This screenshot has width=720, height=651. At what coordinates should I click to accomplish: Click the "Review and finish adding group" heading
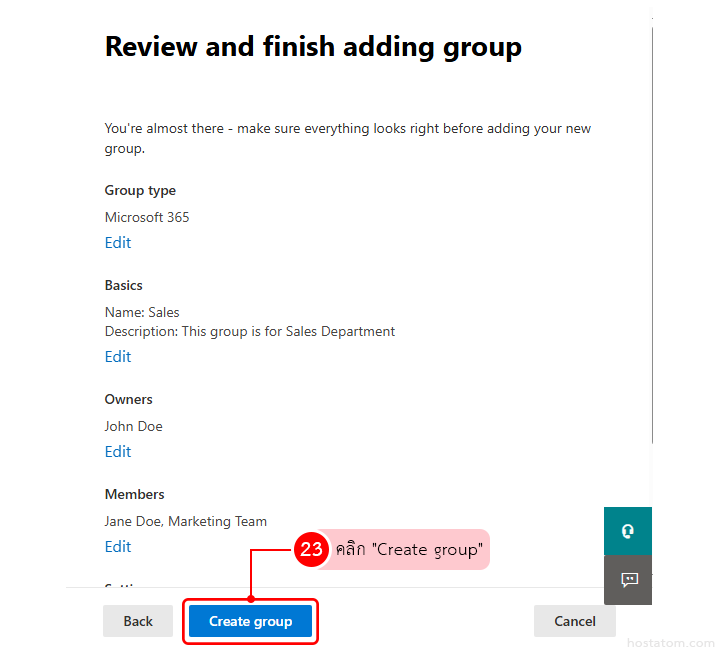313,47
